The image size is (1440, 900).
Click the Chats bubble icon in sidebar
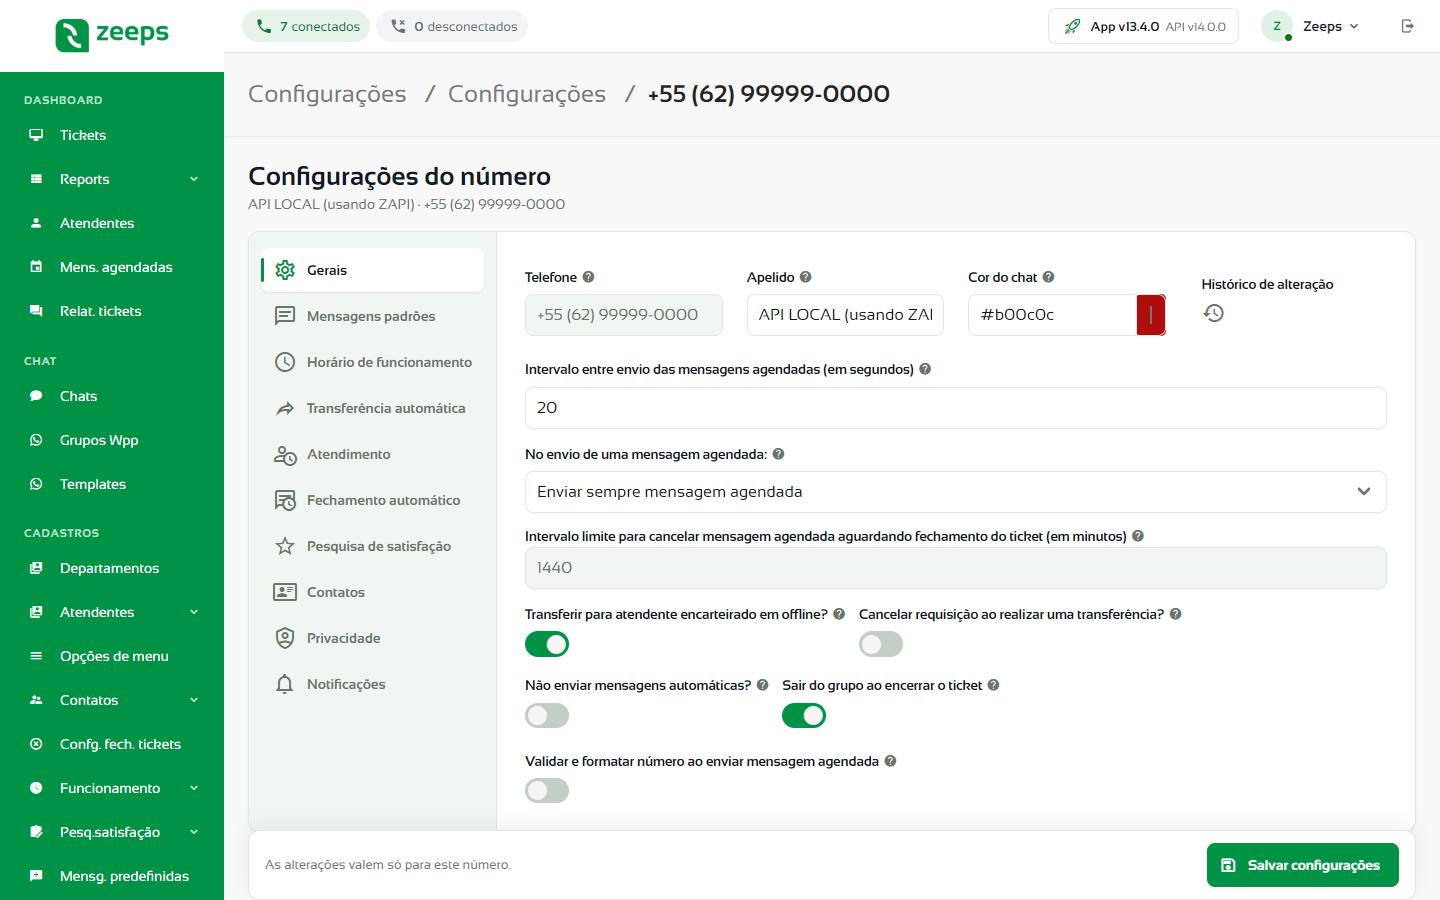(36, 396)
